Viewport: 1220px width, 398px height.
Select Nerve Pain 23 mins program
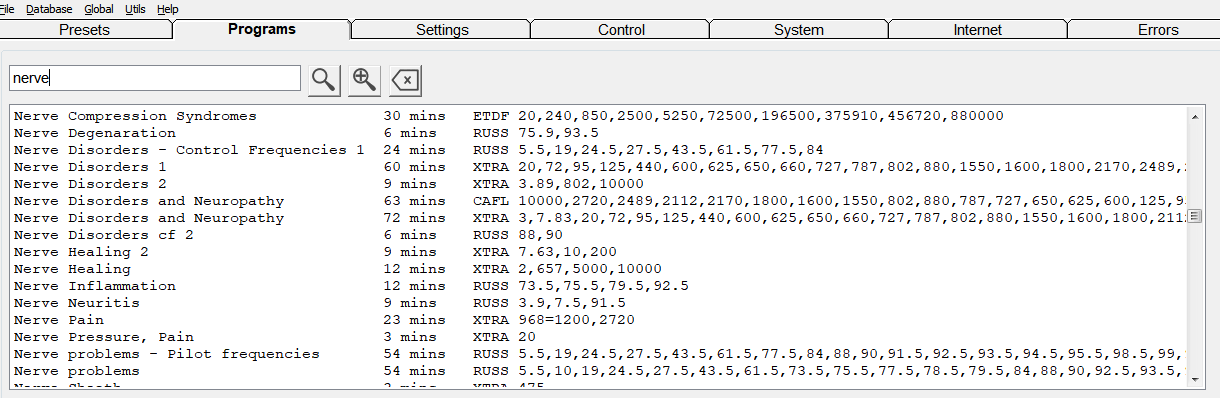[x=598, y=320]
